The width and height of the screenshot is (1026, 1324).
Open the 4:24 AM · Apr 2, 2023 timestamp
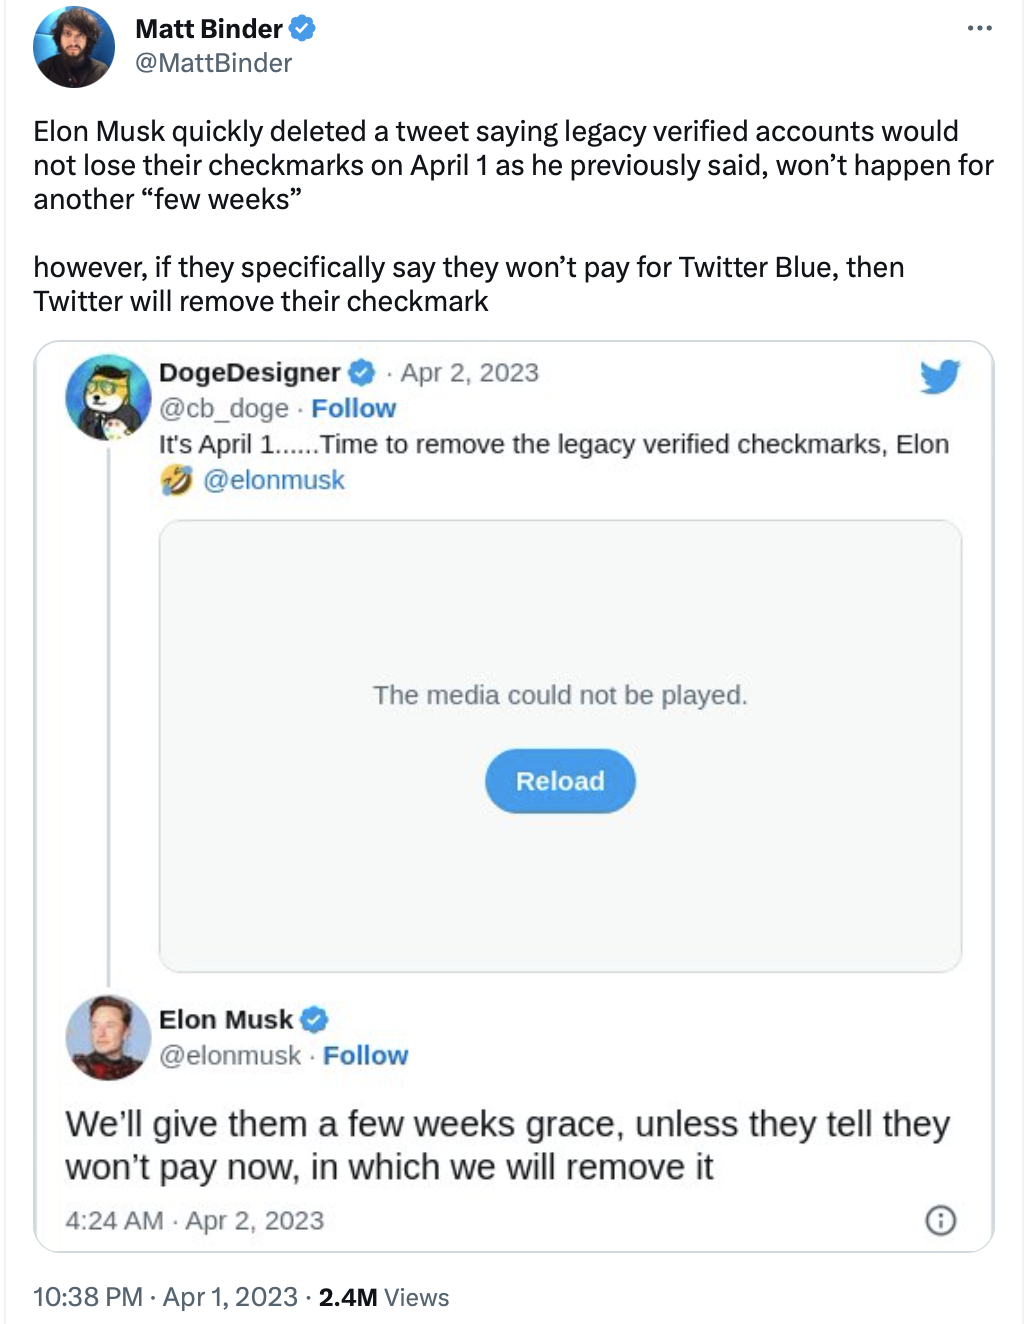(x=194, y=1220)
